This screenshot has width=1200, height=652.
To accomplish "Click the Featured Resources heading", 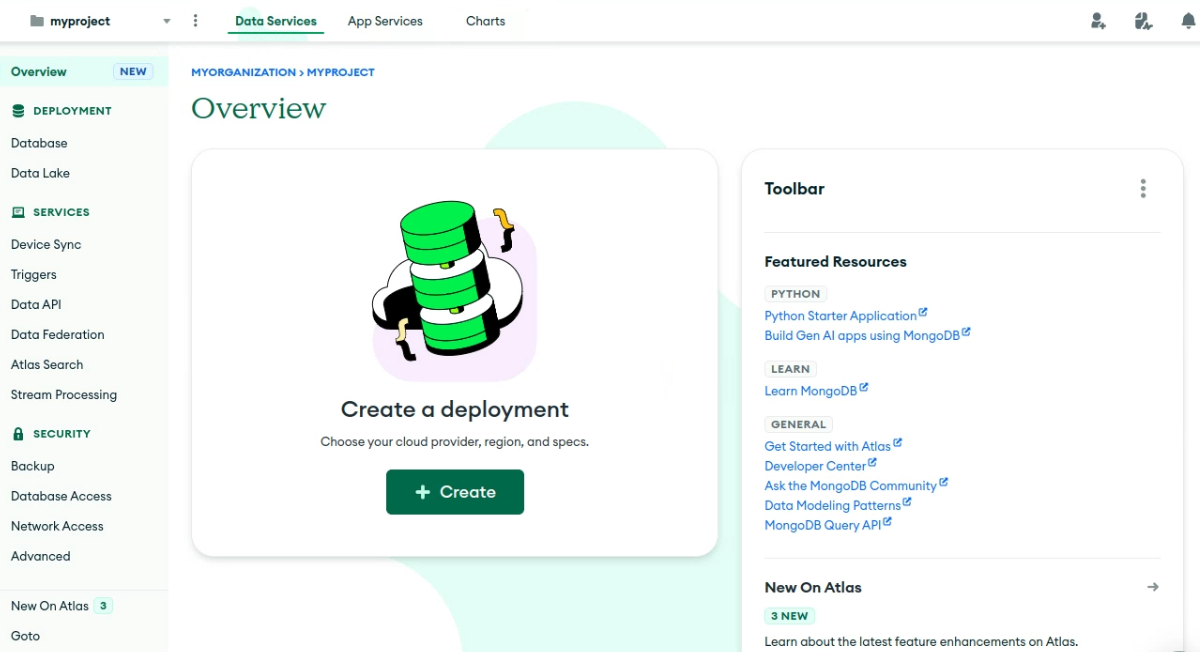I will point(836,261).
